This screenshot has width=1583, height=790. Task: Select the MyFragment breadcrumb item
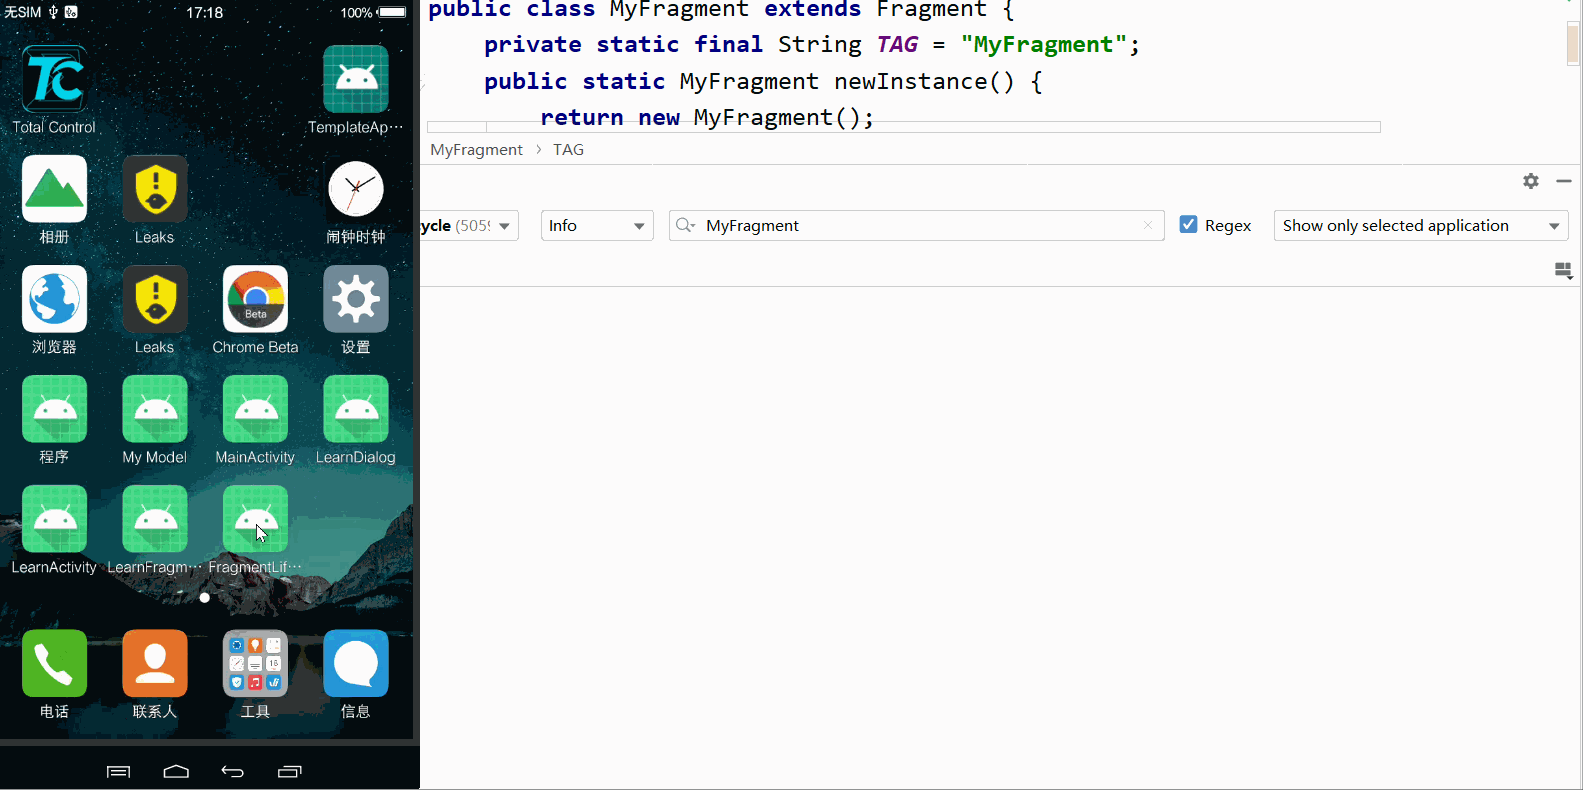[476, 150]
